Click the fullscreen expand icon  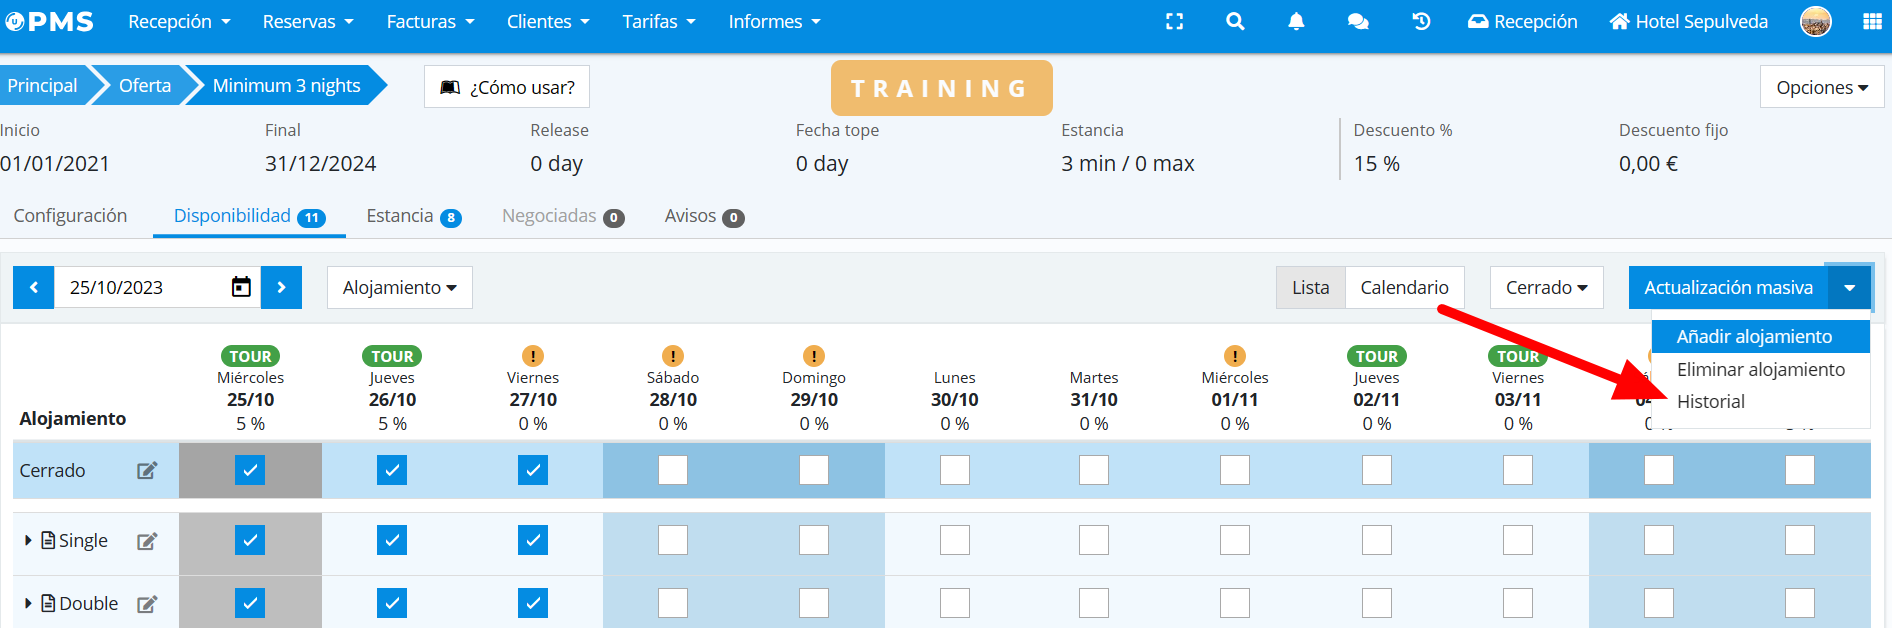click(x=1174, y=22)
